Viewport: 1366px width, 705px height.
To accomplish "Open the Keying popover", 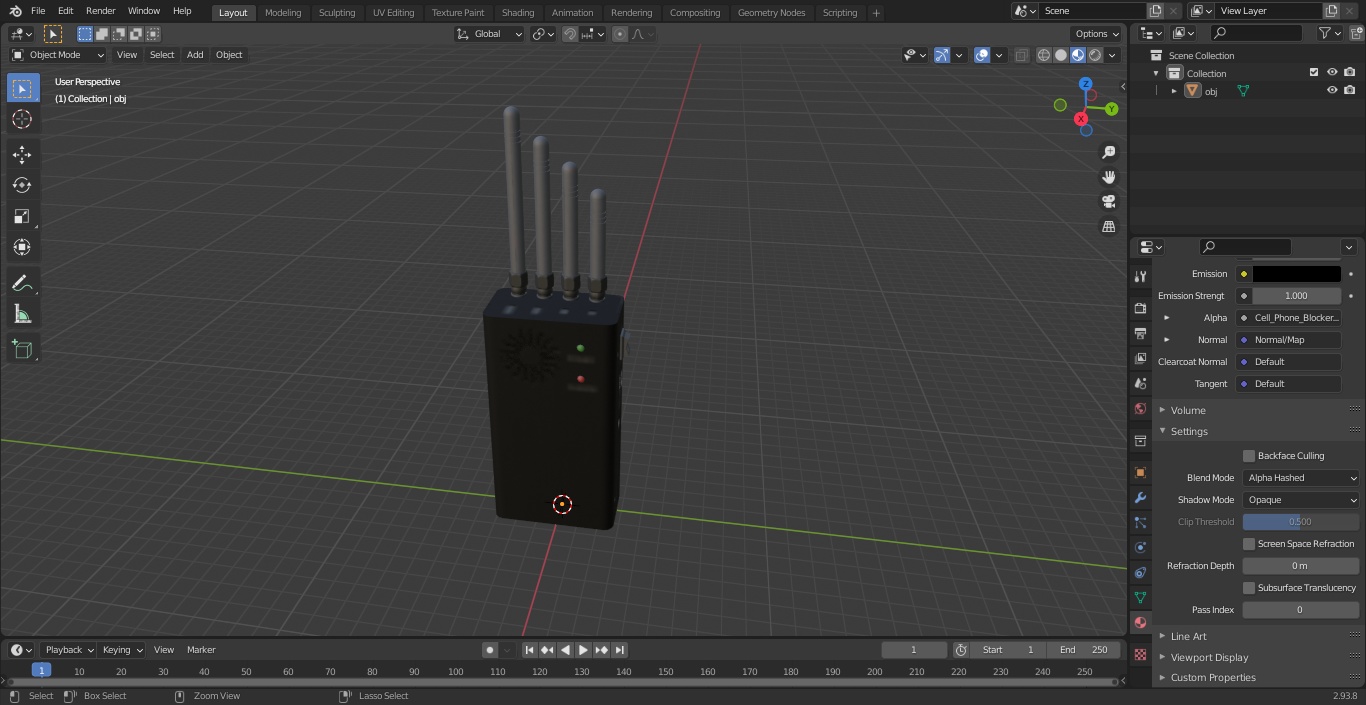I will coord(122,650).
